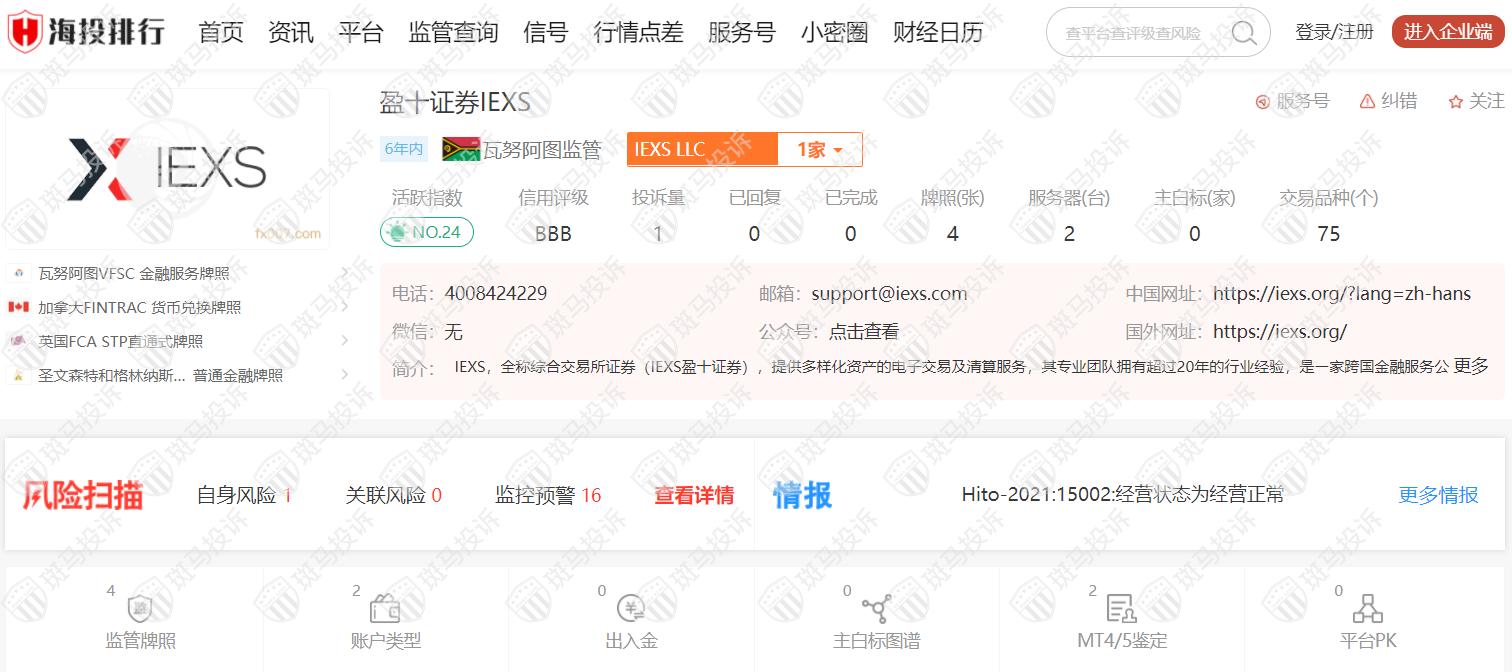Click the 服务号 icon near title
Image resolution: width=1512 pixels, height=672 pixels.
(x=1262, y=102)
